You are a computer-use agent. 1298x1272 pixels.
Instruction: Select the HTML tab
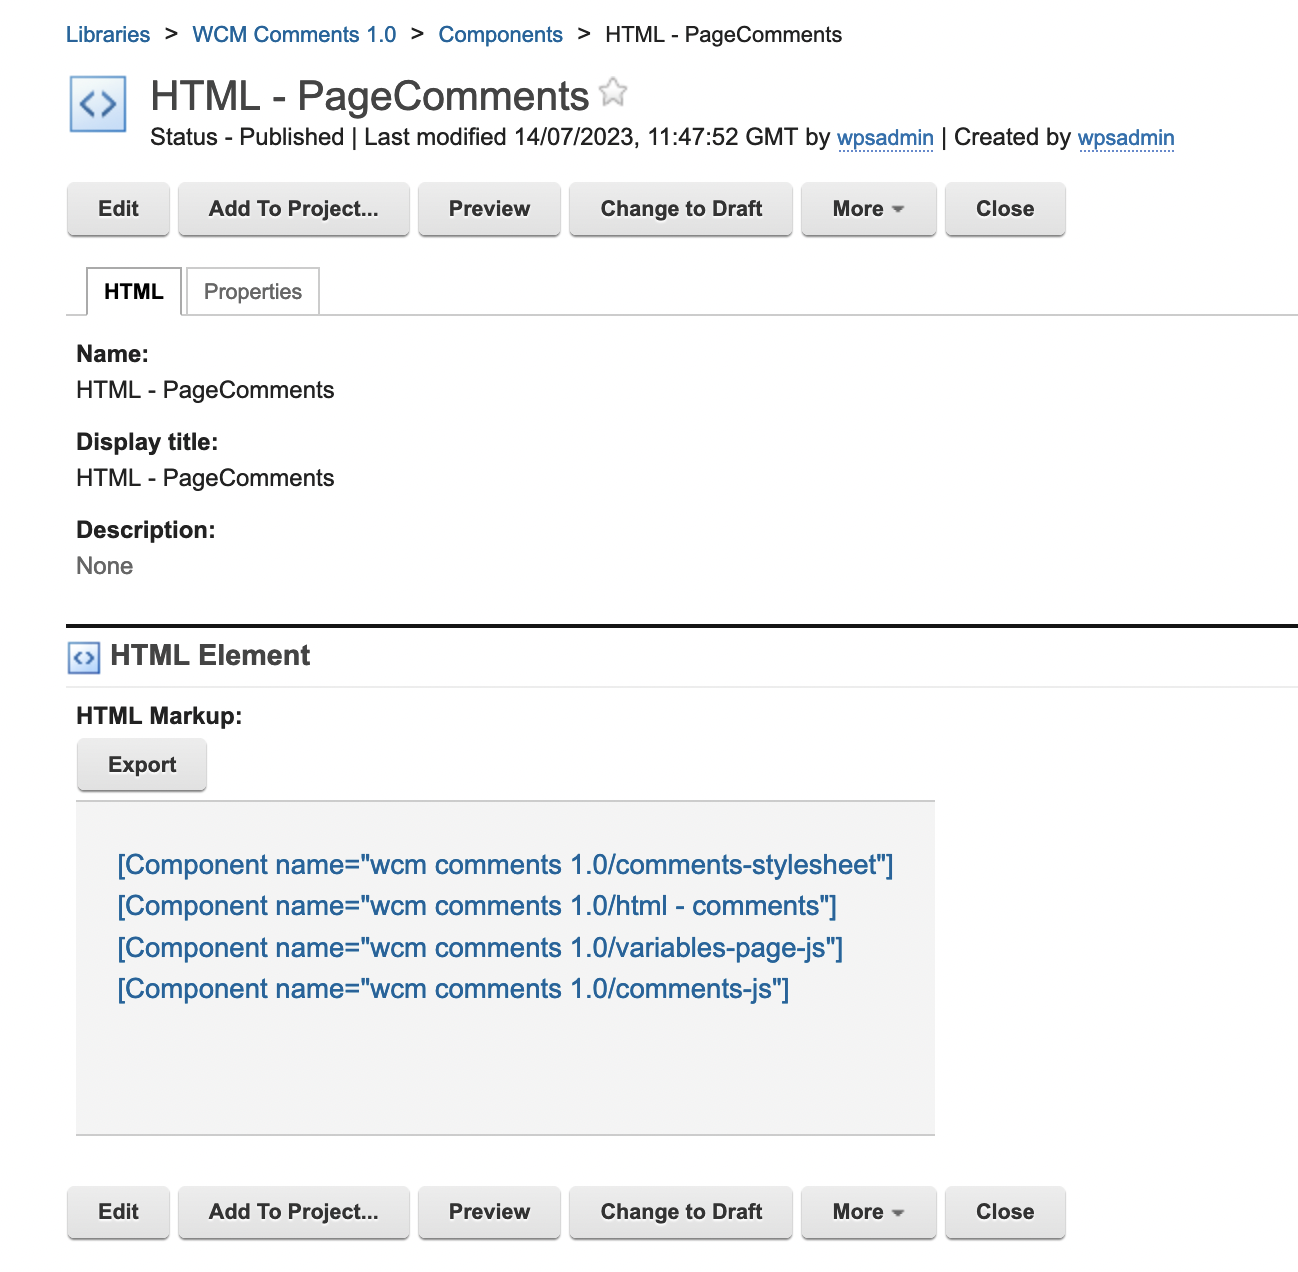click(133, 291)
